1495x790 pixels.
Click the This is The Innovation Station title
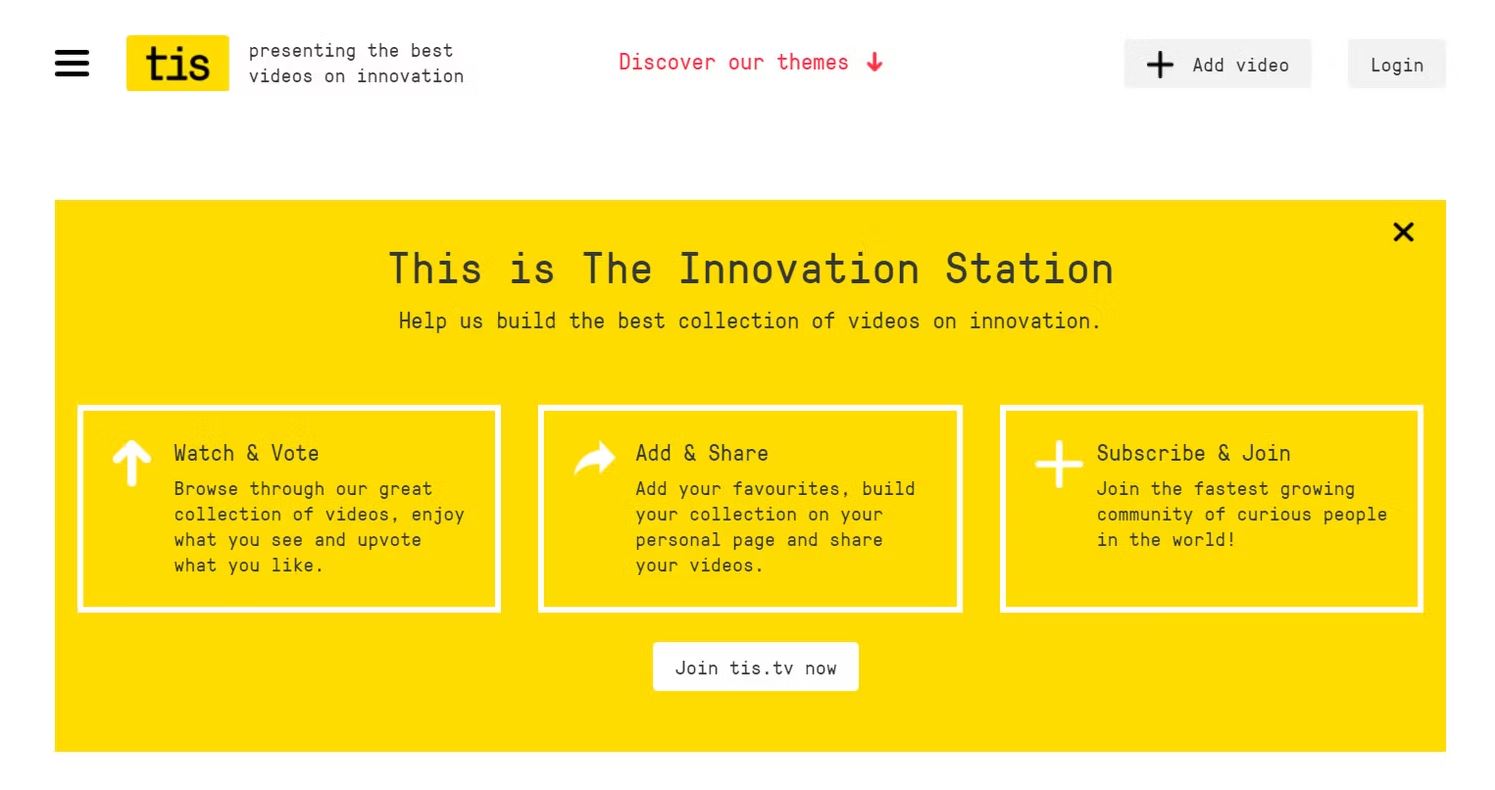[751, 269]
